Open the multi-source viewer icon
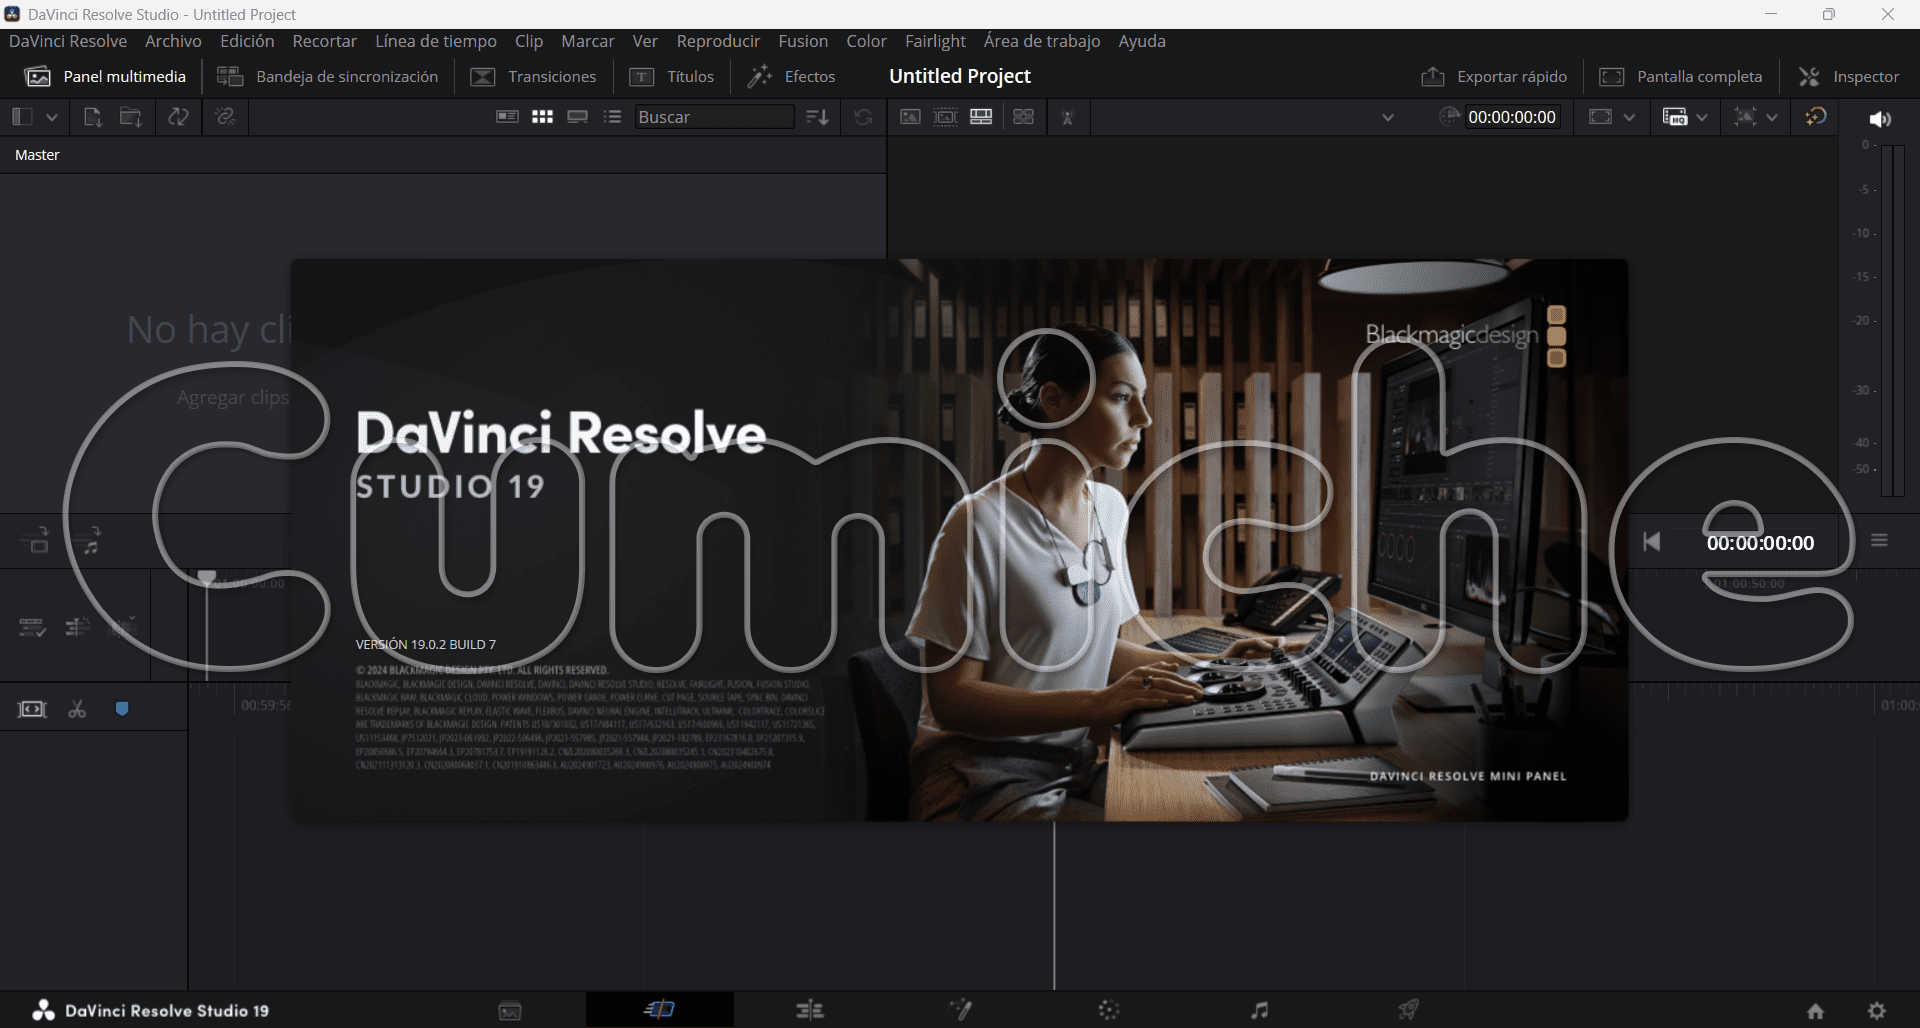 tap(1023, 117)
